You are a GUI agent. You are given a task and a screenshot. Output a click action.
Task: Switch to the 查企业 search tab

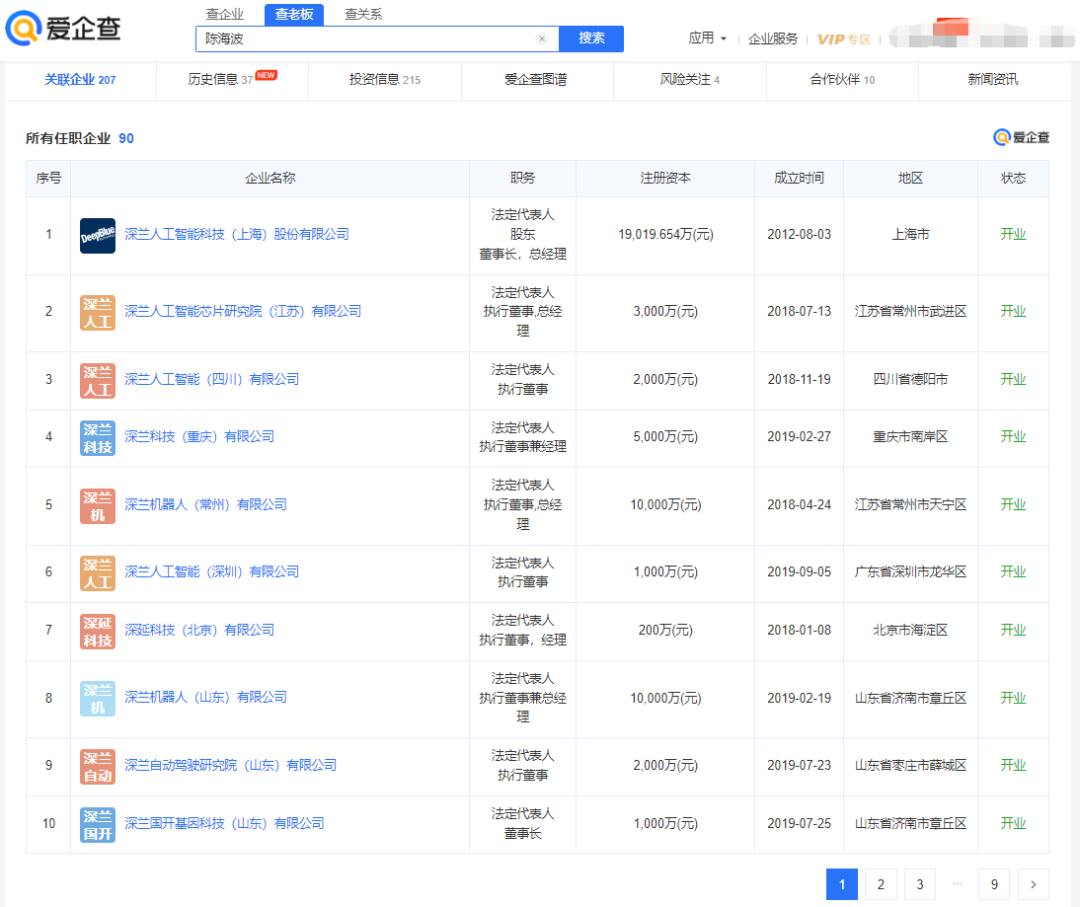tap(224, 14)
